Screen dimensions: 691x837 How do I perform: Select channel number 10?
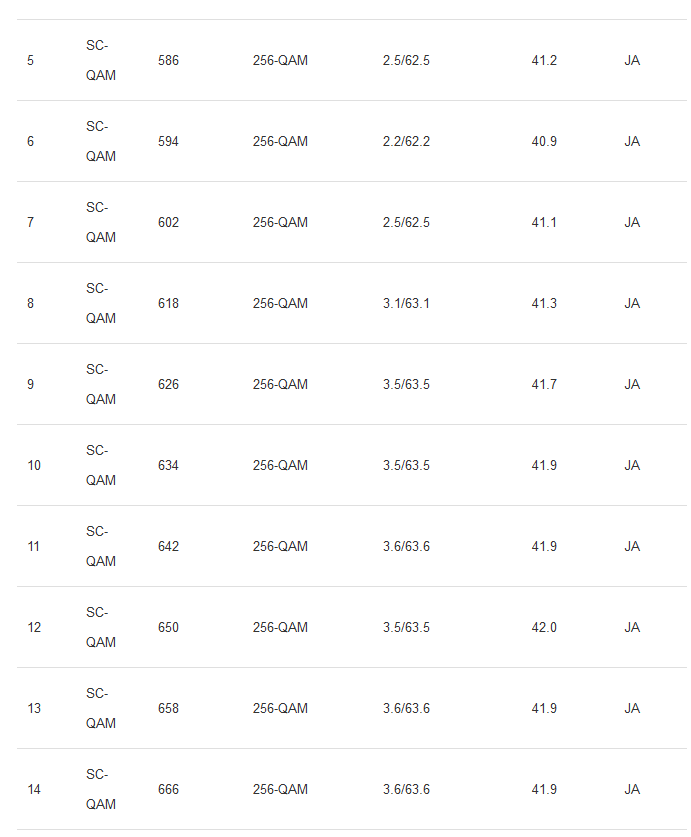(x=34, y=465)
